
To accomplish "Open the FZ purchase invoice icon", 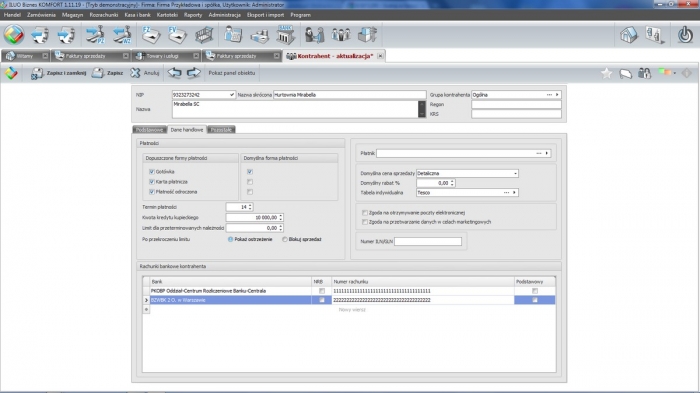I will click(x=151, y=34).
